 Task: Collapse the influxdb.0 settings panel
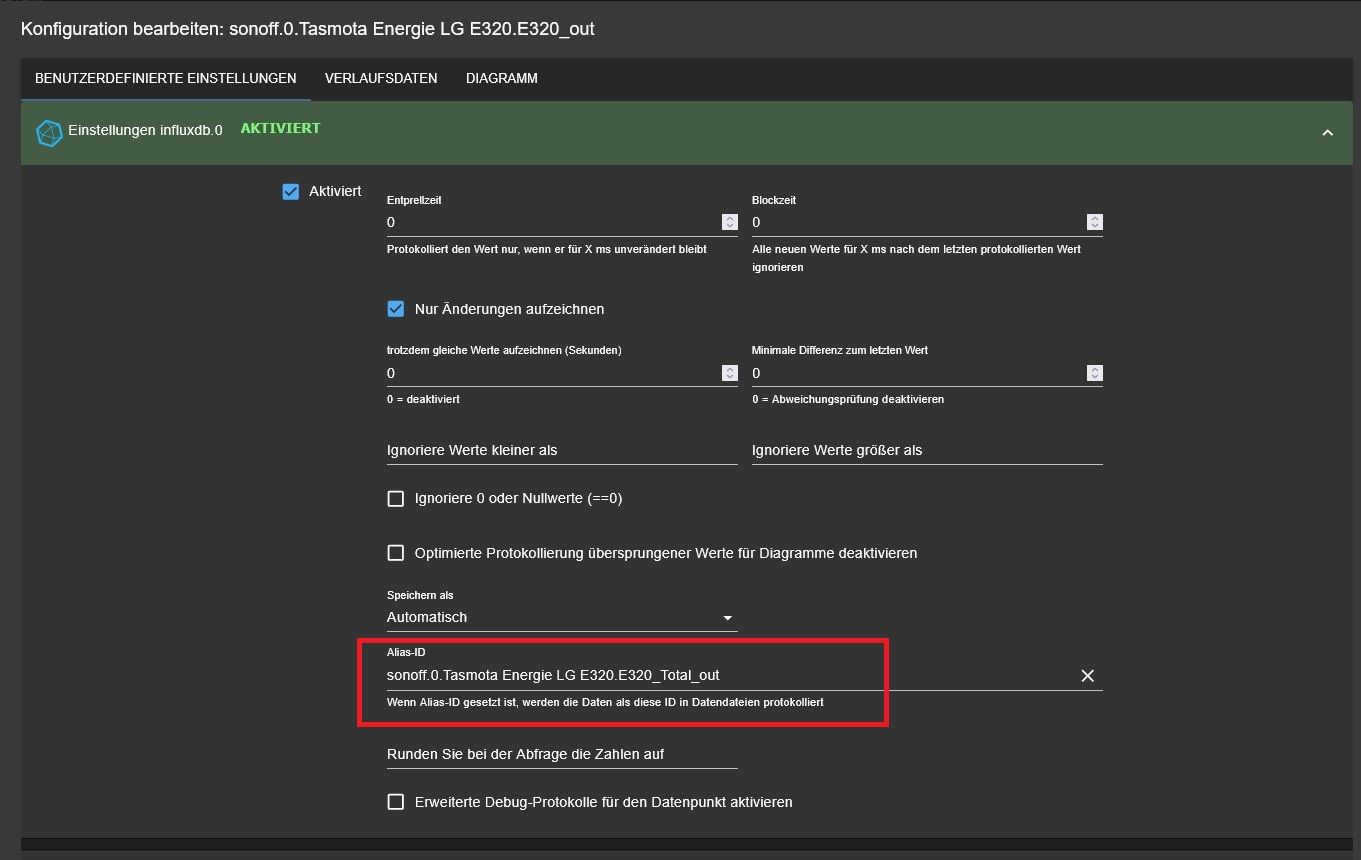click(x=1327, y=132)
